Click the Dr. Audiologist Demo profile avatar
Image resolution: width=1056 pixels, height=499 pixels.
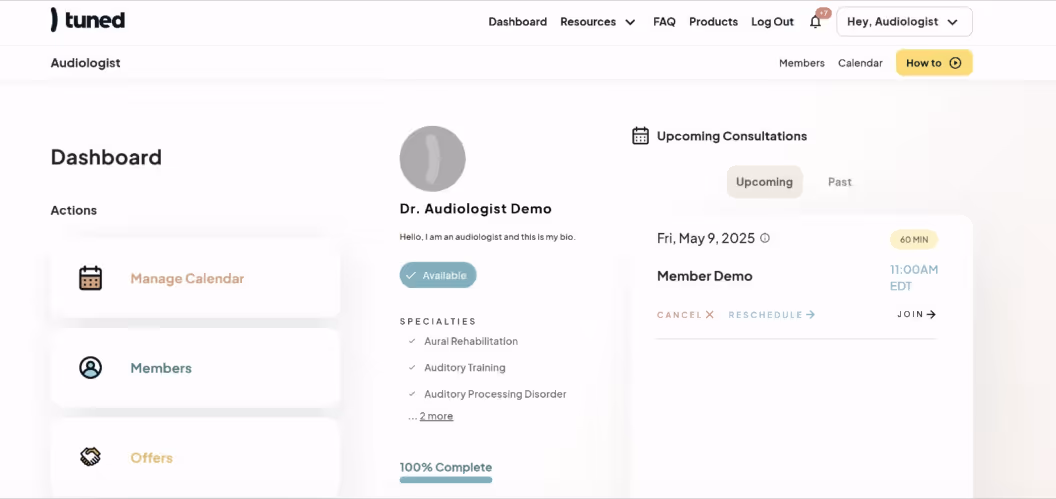[x=432, y=159]
